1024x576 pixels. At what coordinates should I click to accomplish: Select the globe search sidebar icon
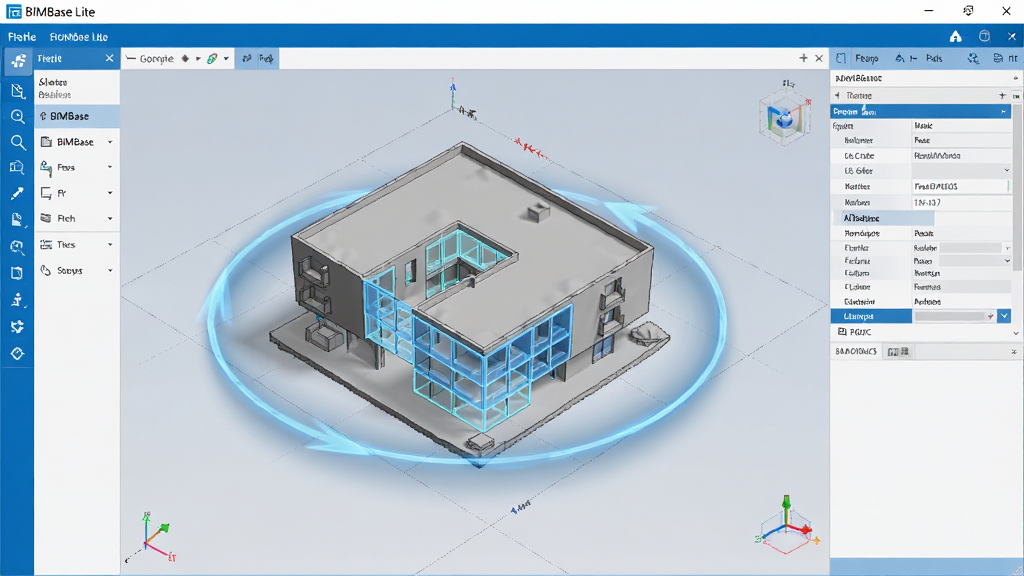pyautogui.click(x=17, y=247)
